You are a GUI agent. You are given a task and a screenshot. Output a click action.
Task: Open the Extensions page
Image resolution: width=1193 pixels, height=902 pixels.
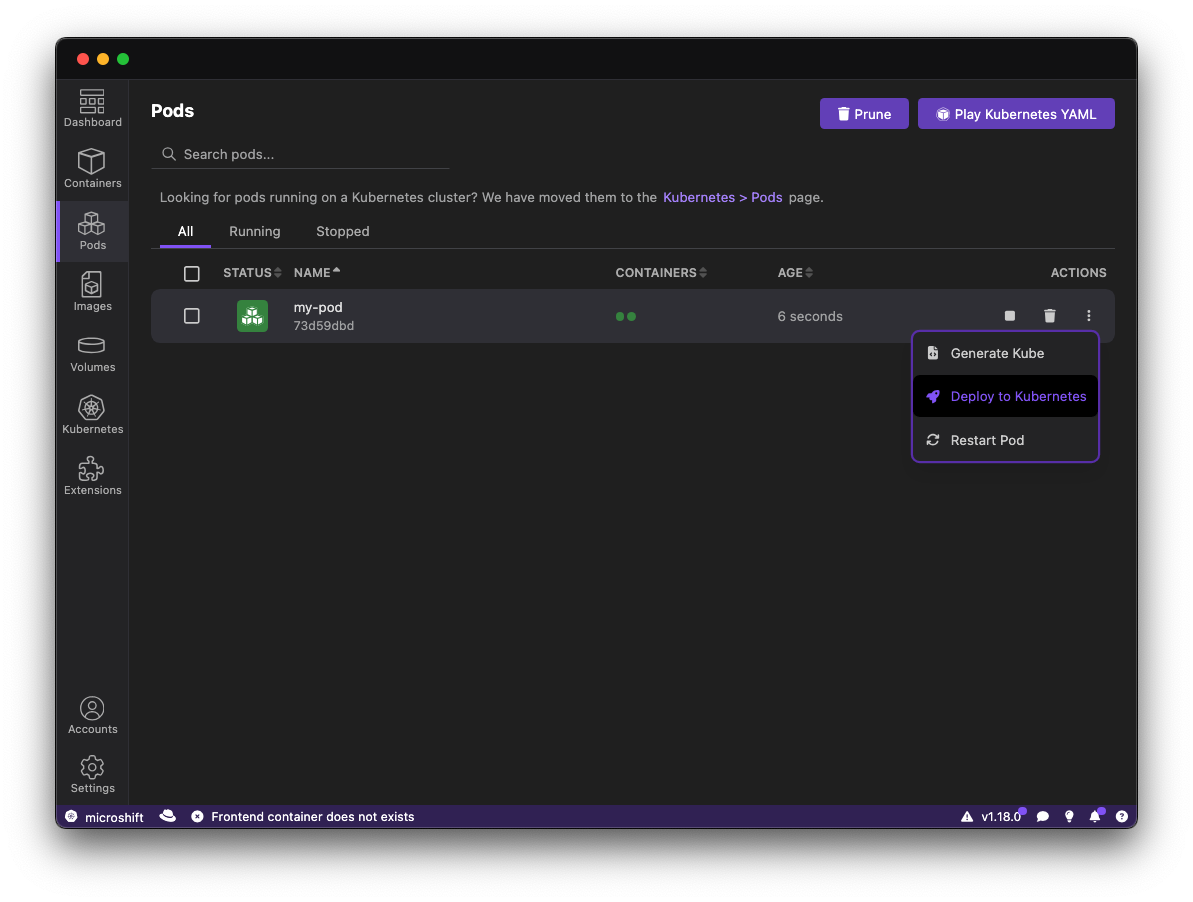pyautogui.click(x=92, y=476)
